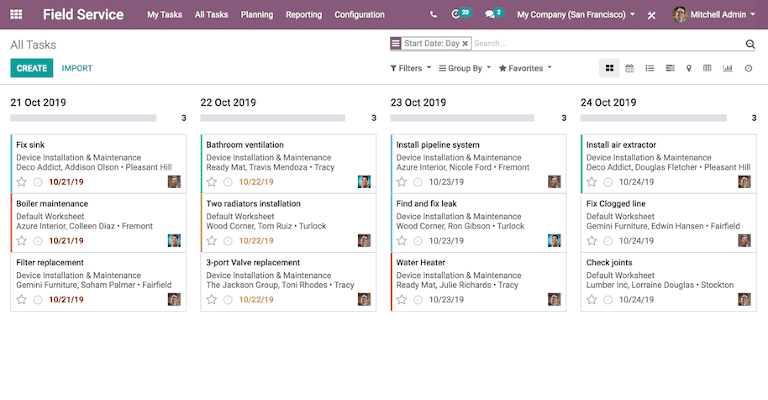Click the 21 Oct 2019 column progress bar
The image size is (768, 400).
(x=83, y=118)
